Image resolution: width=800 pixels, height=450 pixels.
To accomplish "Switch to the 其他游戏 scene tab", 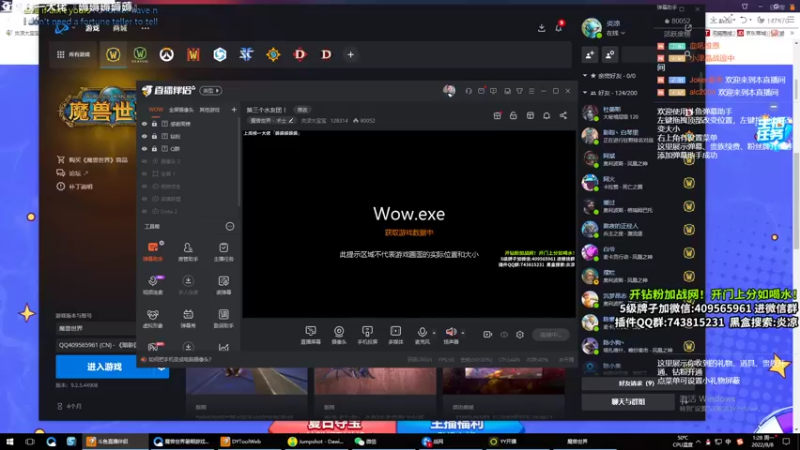I will 209,110.
